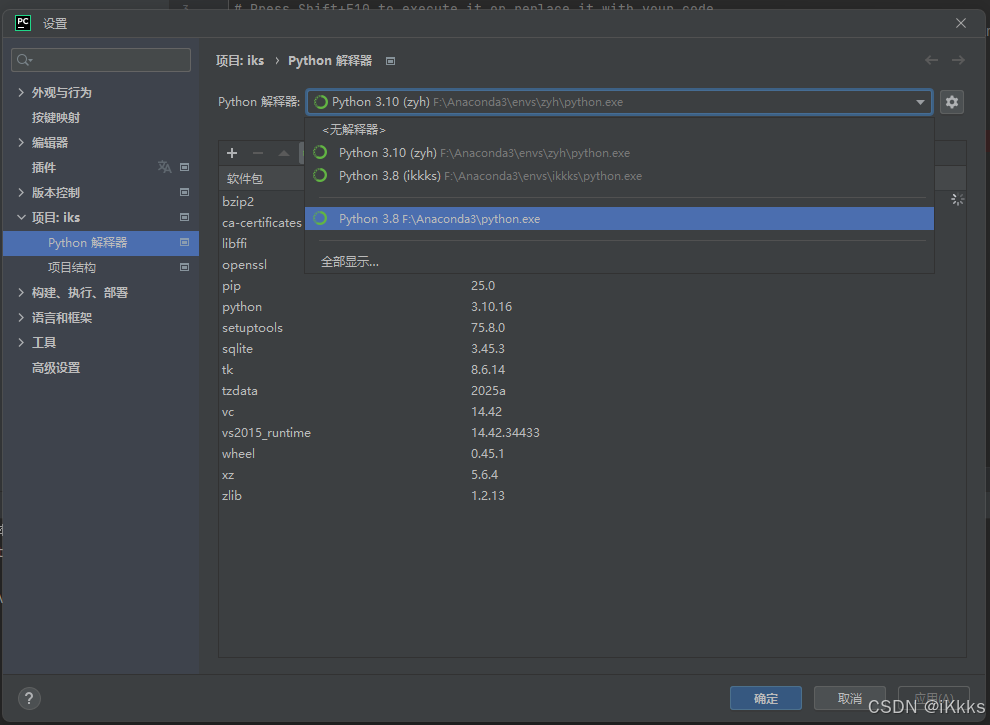Click the back navigation arrow
This screenshot has width=990, height=725.
click(931, 60)
